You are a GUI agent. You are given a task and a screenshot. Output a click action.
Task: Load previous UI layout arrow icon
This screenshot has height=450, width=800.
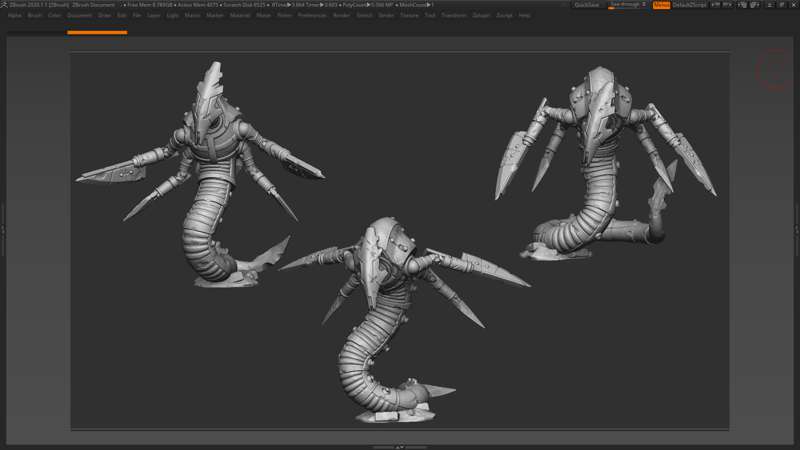pyautogui.click(x=715, y=5)
